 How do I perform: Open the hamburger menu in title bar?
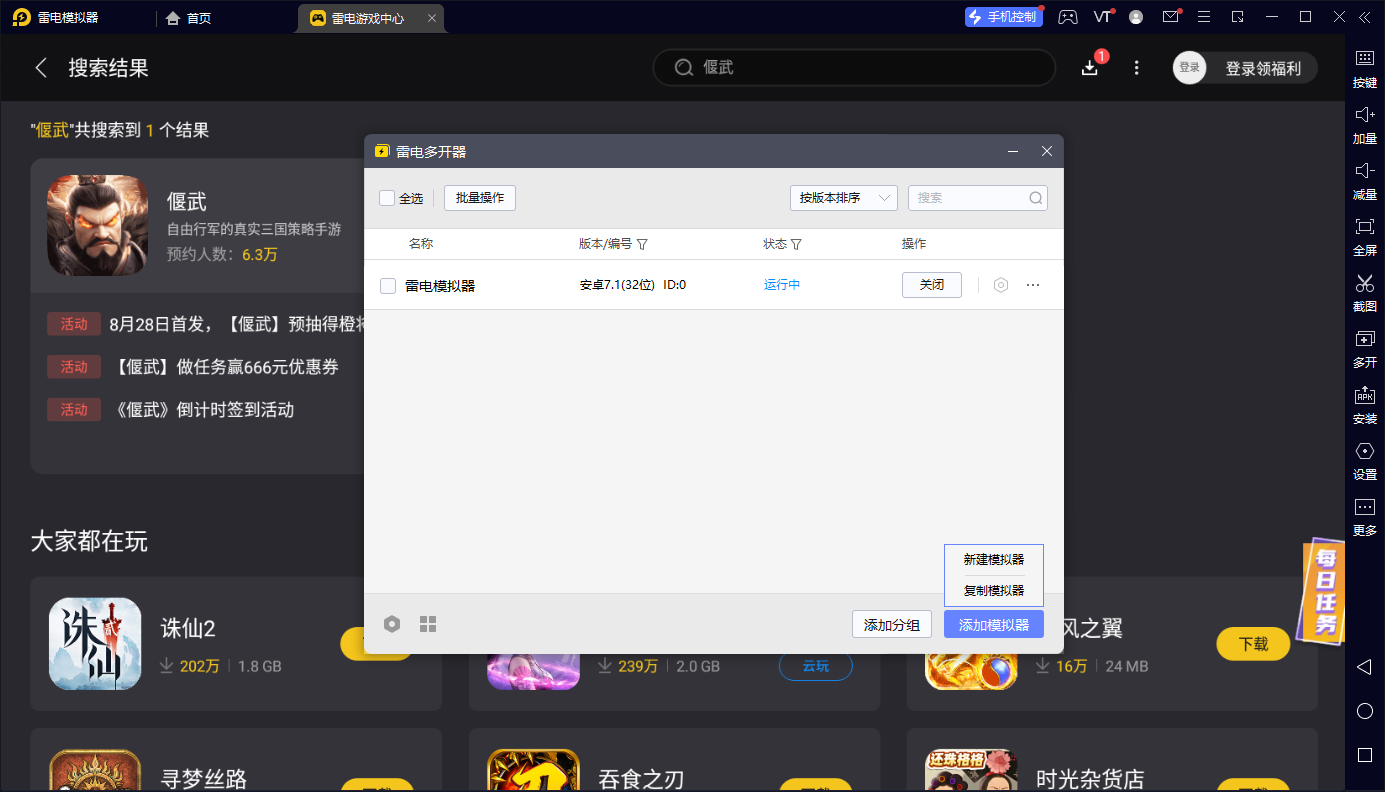(1204, 17)
